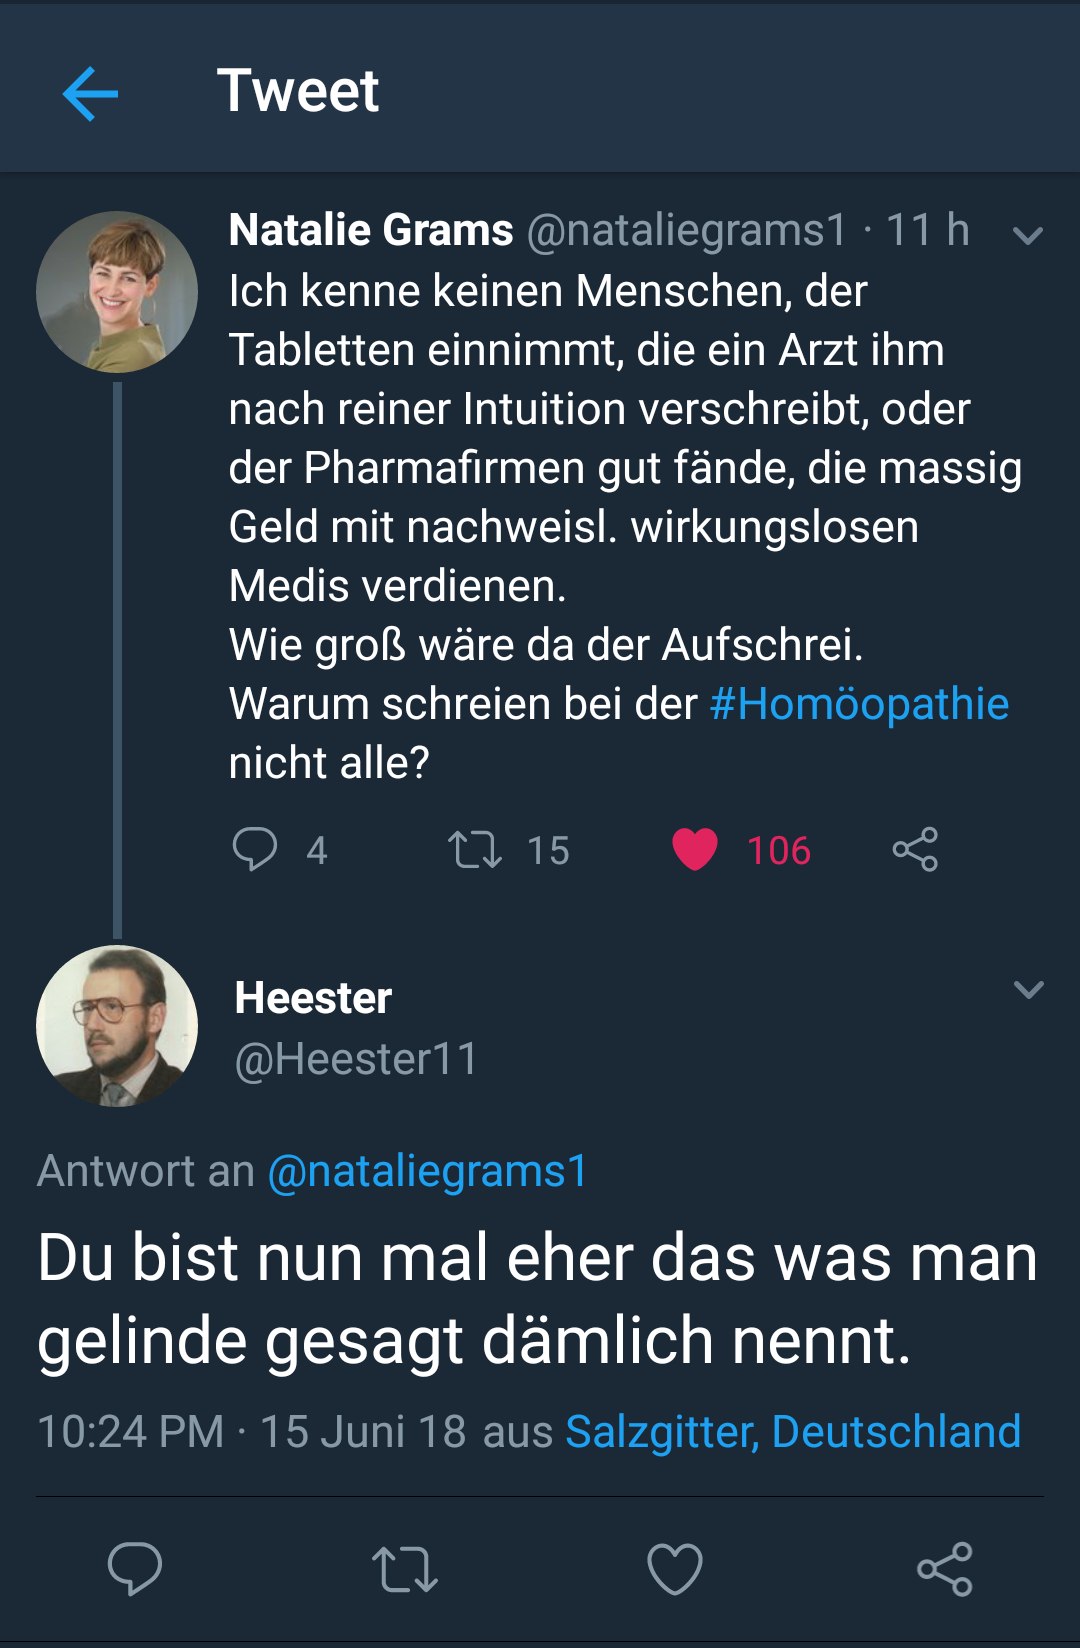The height and width of the screenshot is (1648, 1080).
Task: Open Salzgitter, Deutschland location link
Action: point(793,1431)
